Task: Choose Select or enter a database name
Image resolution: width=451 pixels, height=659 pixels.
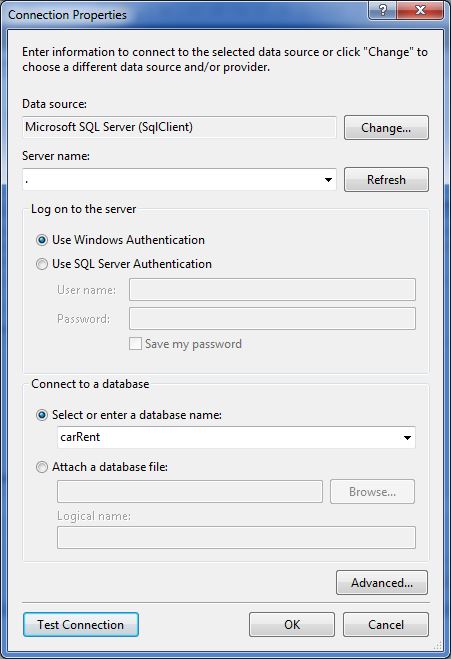Action: coord(42,415)
